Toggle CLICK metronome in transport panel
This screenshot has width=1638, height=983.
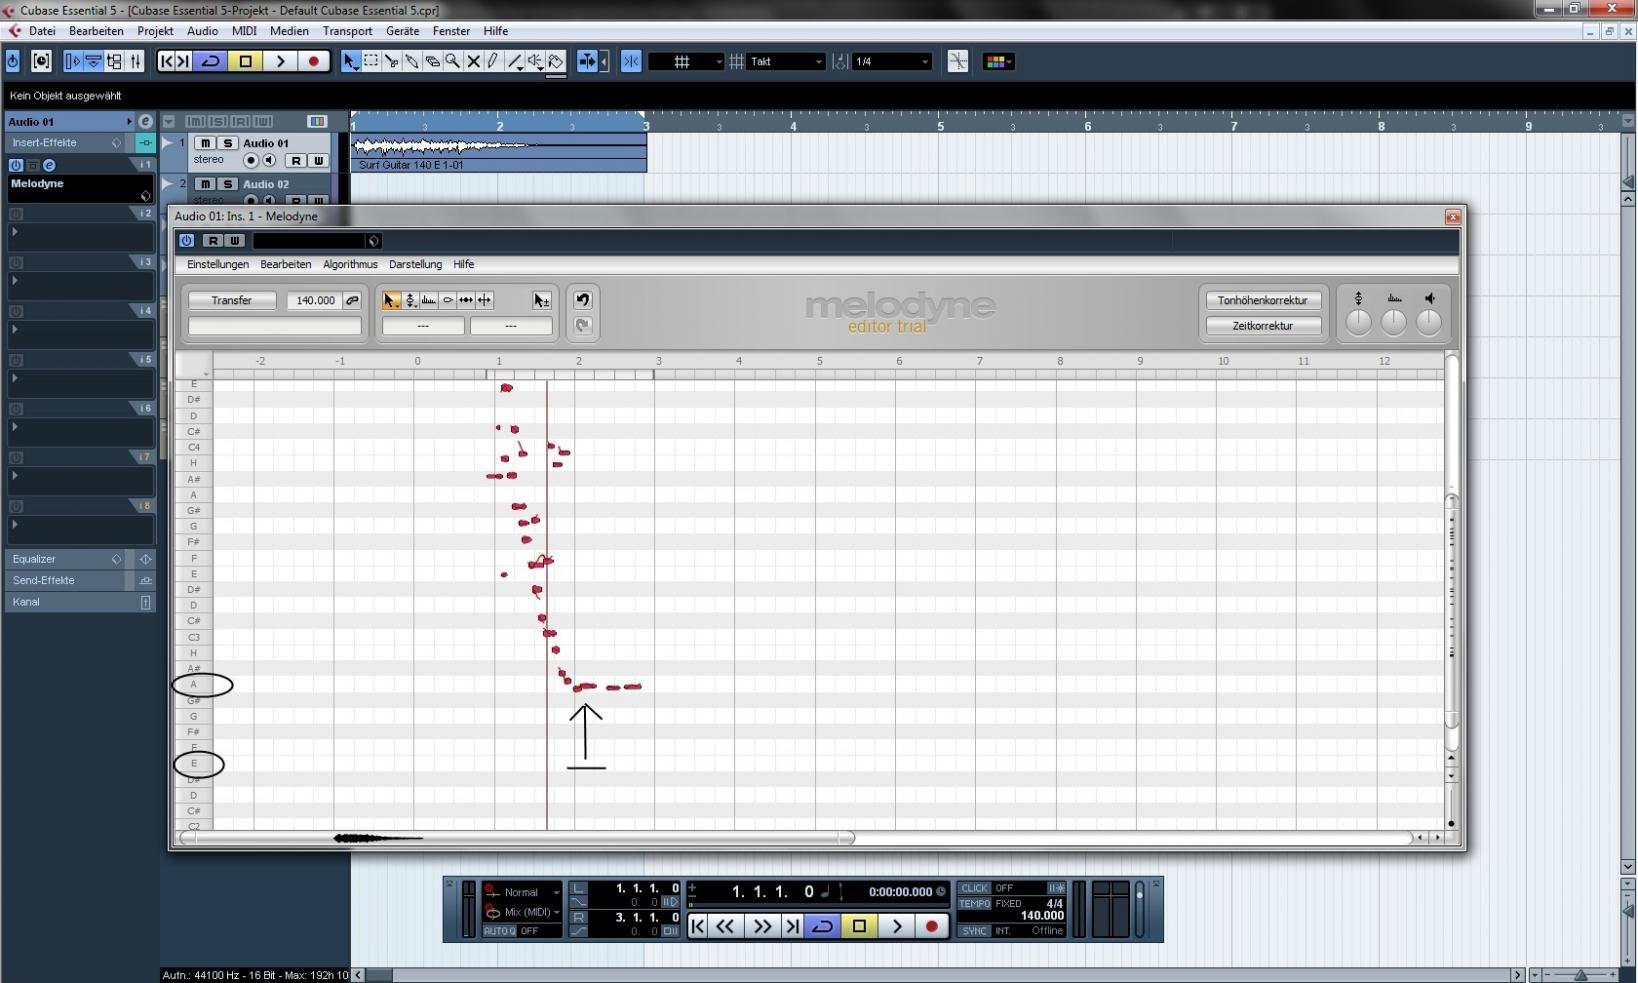click(x=974, y=888)
